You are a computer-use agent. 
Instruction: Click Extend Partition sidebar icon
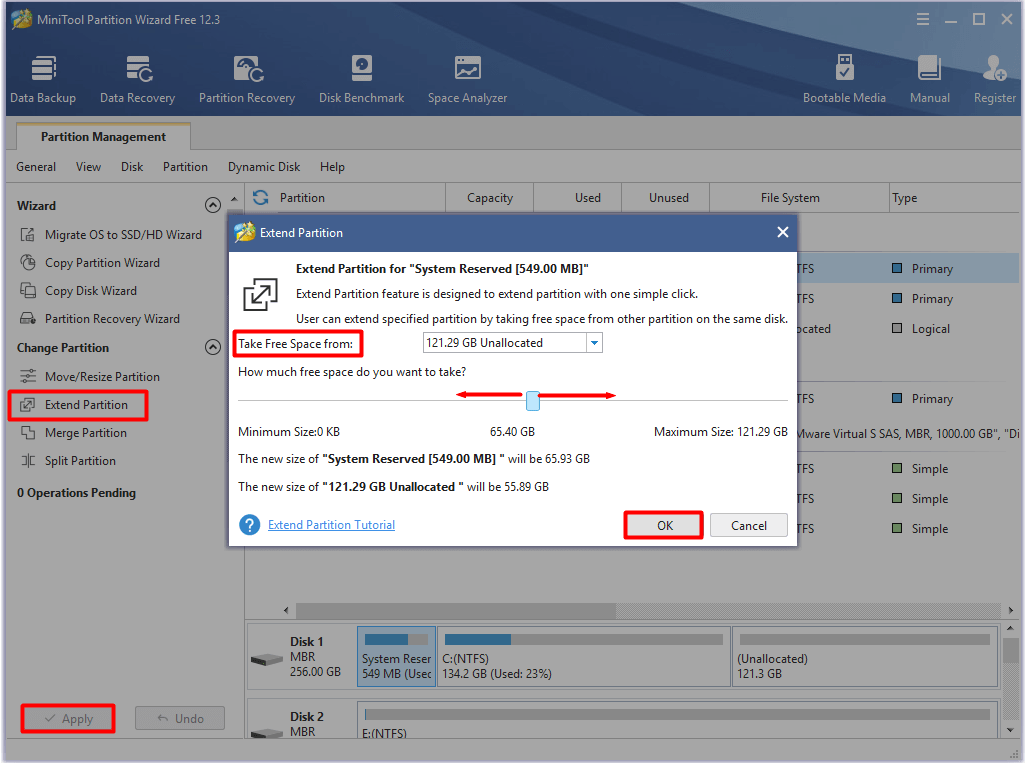(27, 405)
